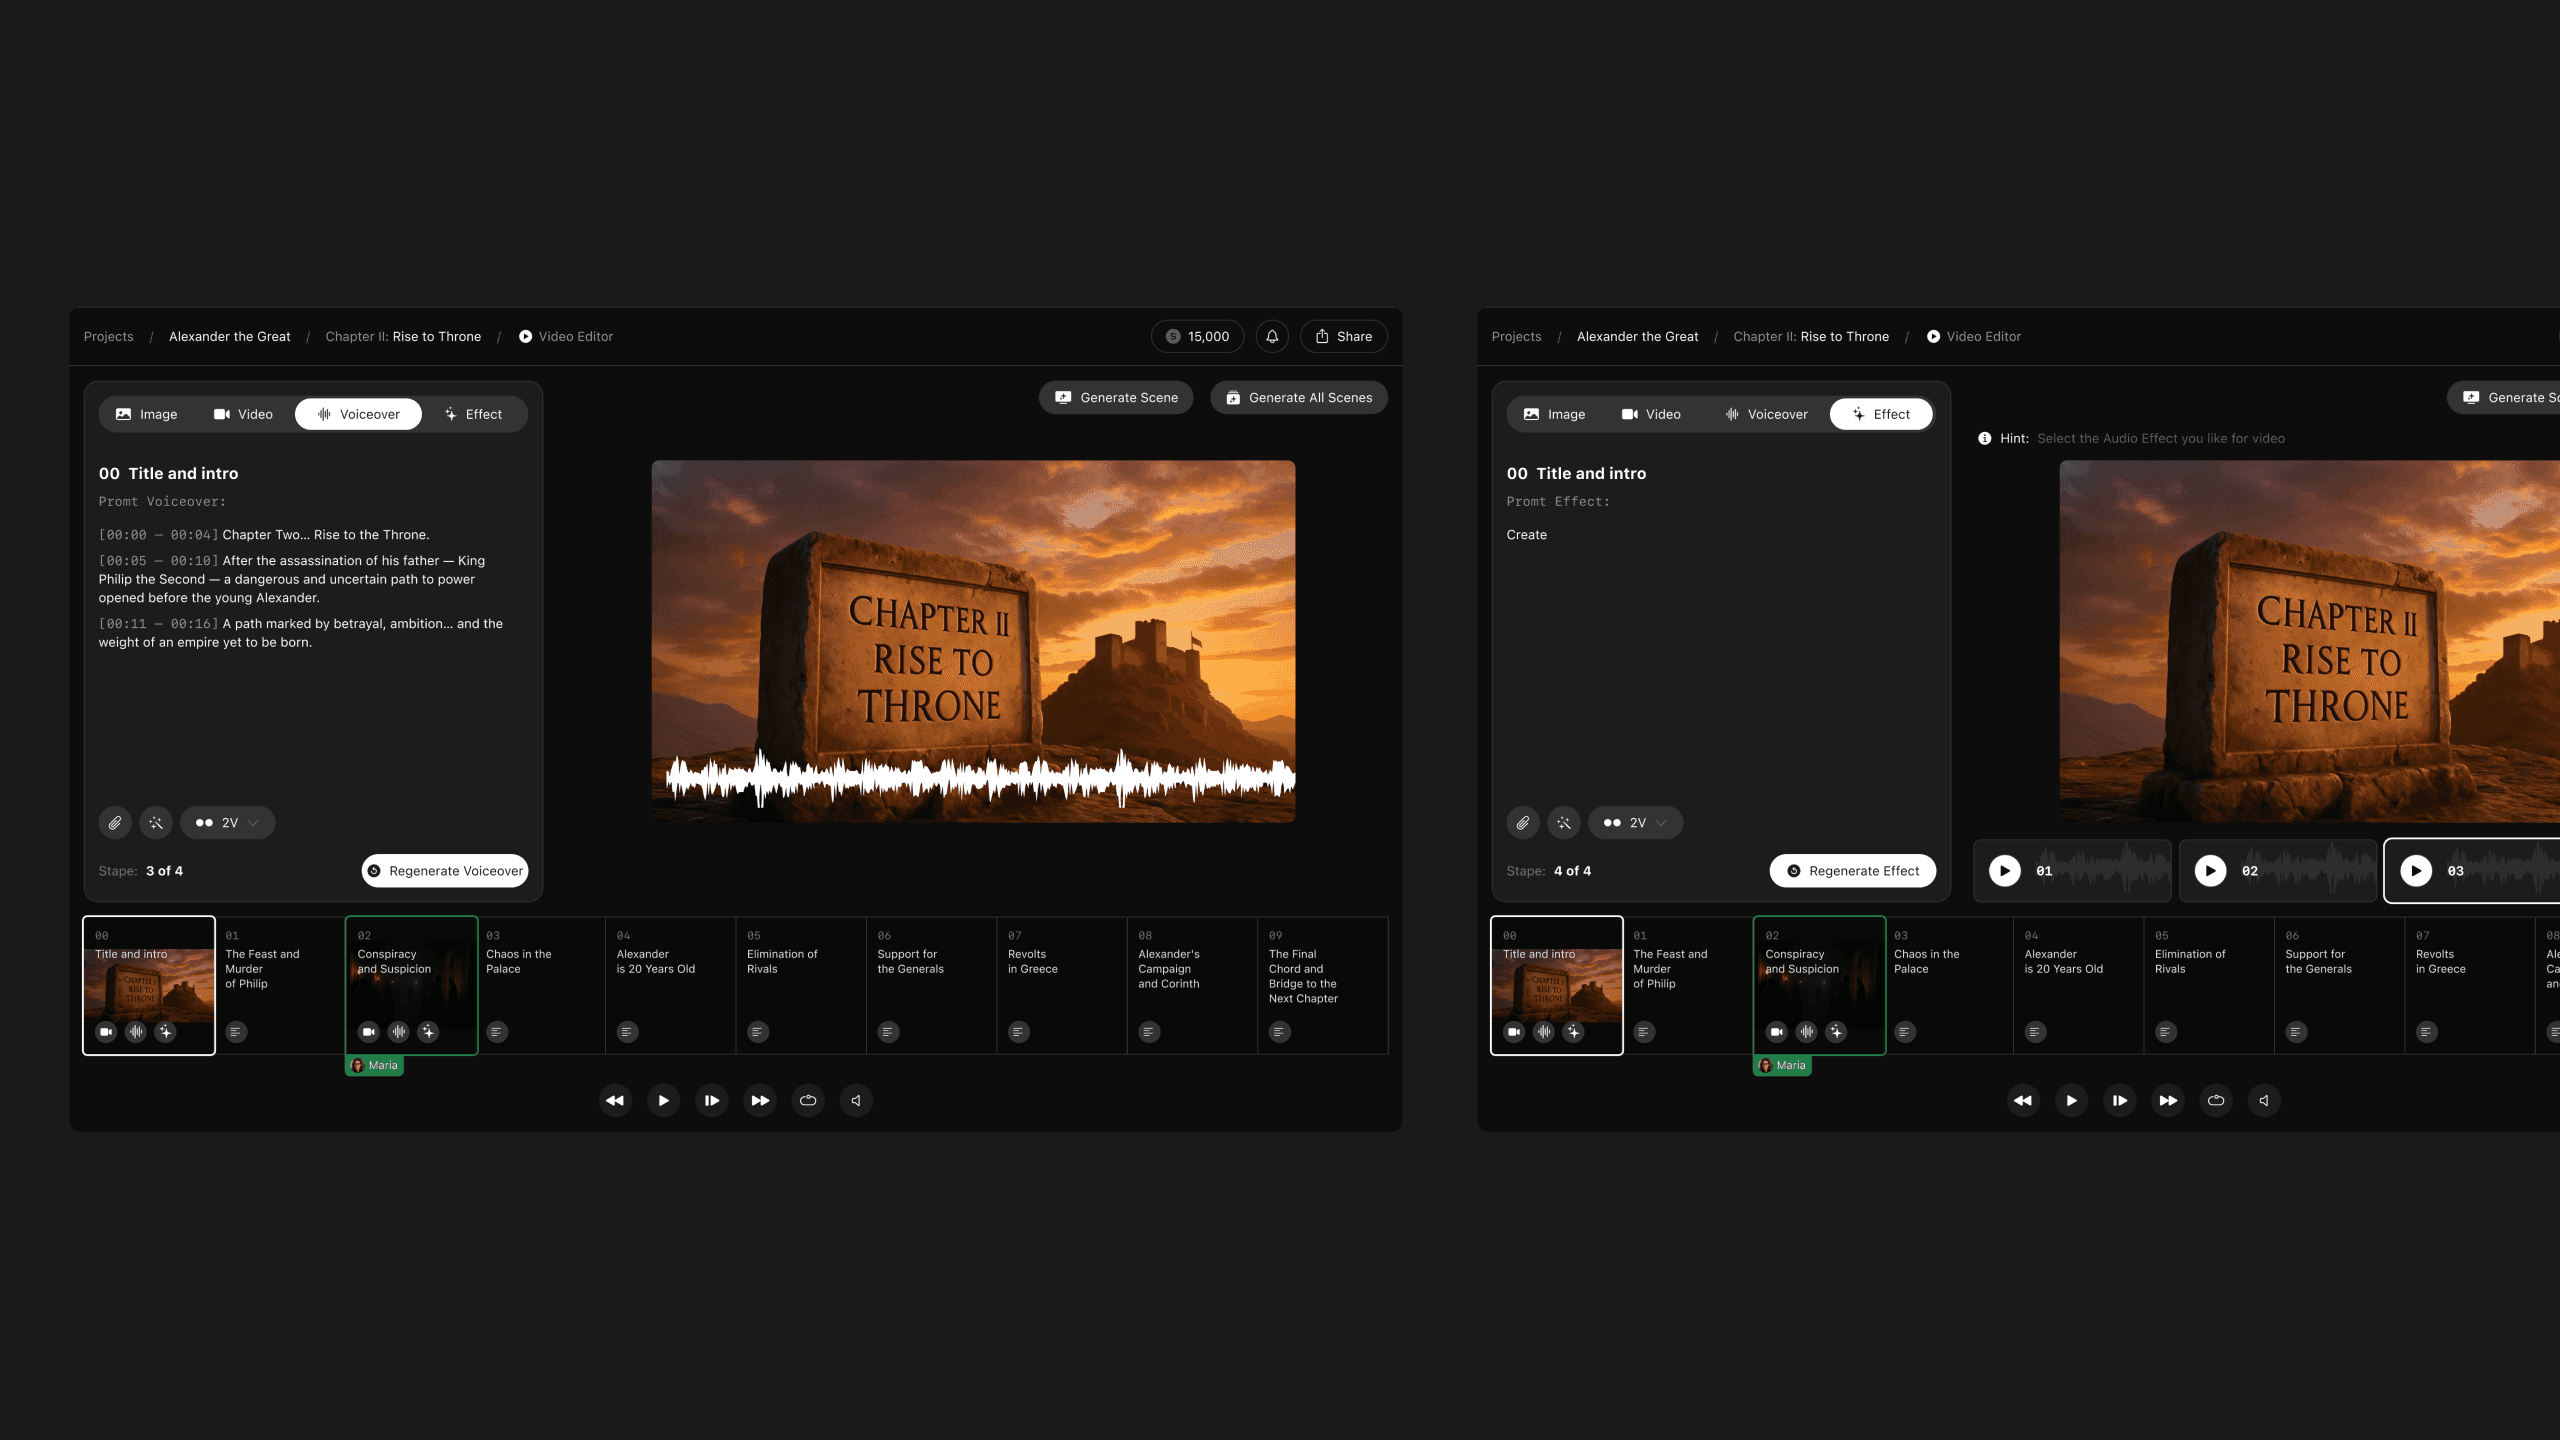
Task: Open notifications bell icon
Action: (1272, 337)
